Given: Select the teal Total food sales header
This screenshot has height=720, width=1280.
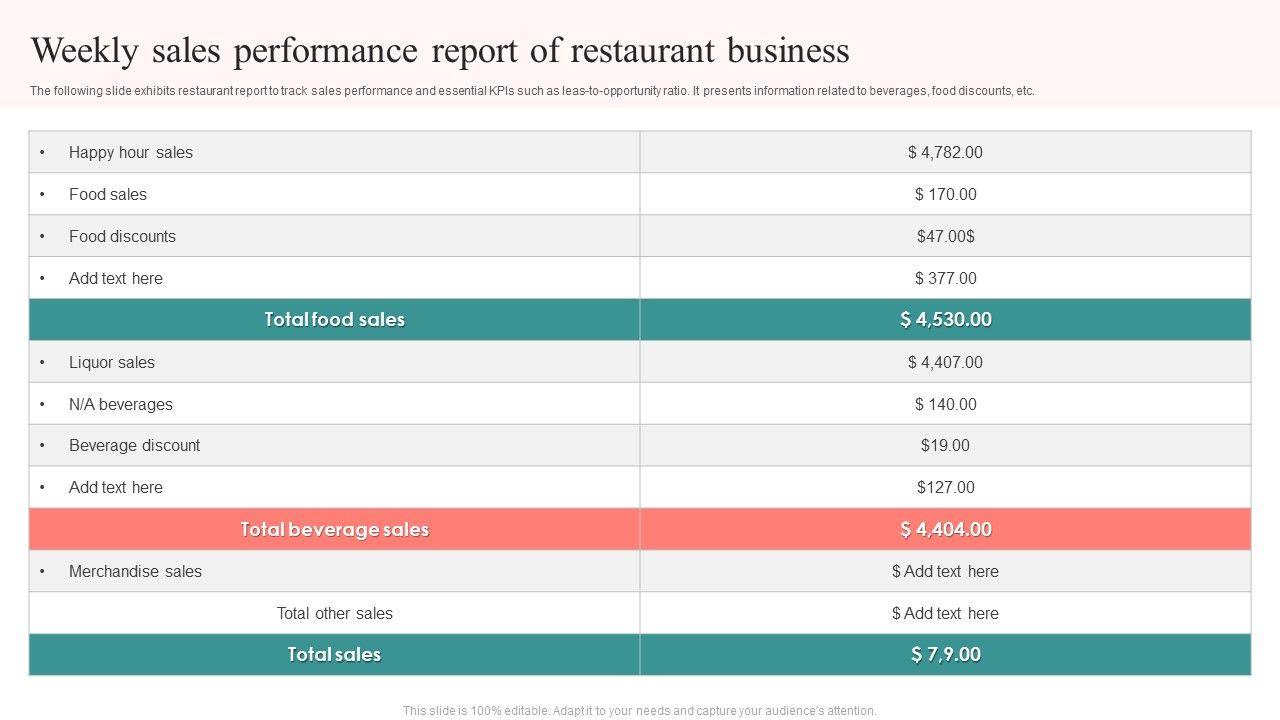Looking at the screenshot, I should (334, 320).
